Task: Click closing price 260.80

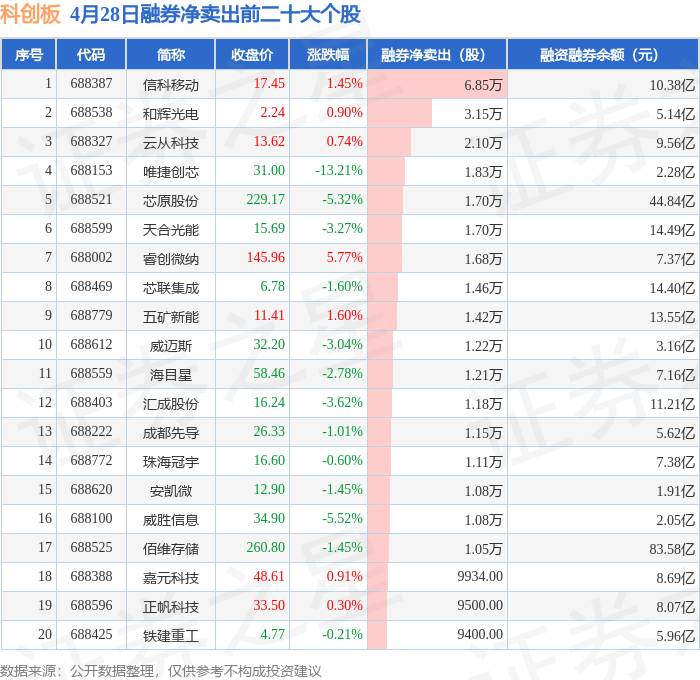Action: coord(265,548)
